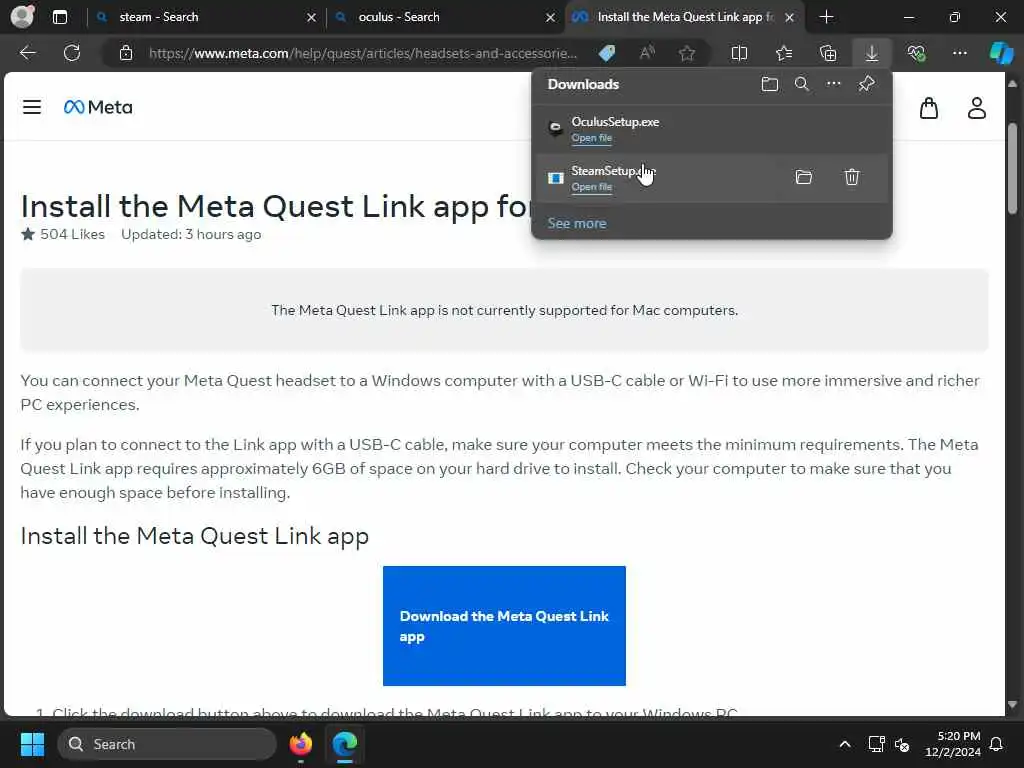
Task: Open file link under OculusSetup.exe
Action: coord(592,138)
